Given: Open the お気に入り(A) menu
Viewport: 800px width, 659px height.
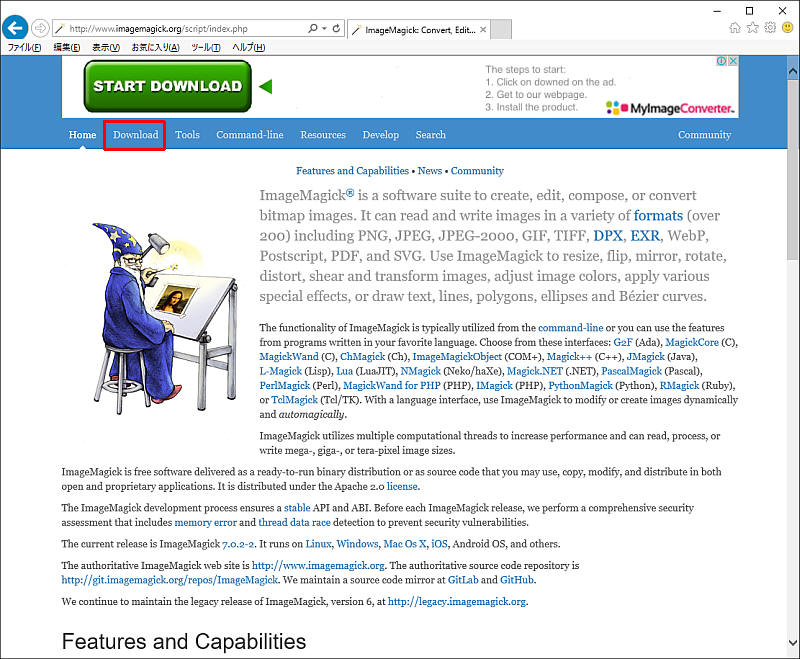Looking at the screenshot, I should pyautogui.click(x=155, y=47).
